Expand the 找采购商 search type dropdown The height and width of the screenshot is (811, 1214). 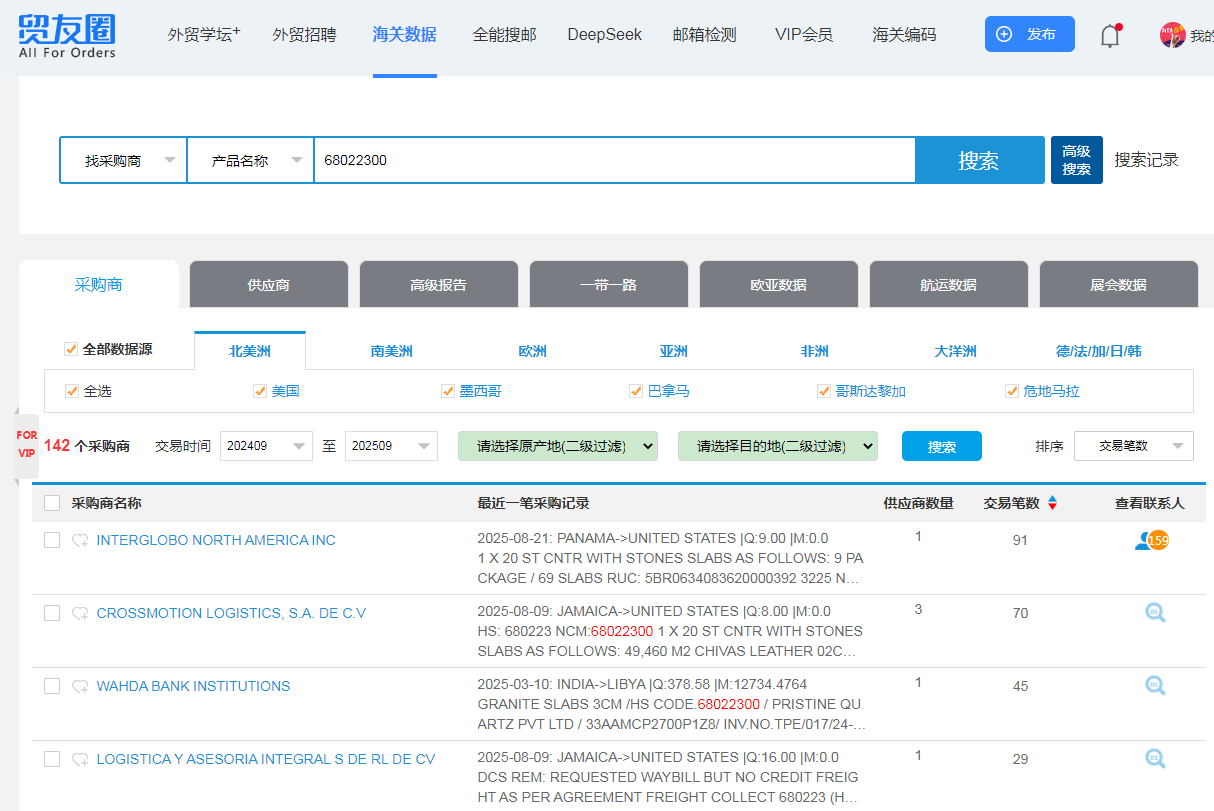(x=123, y=160)
